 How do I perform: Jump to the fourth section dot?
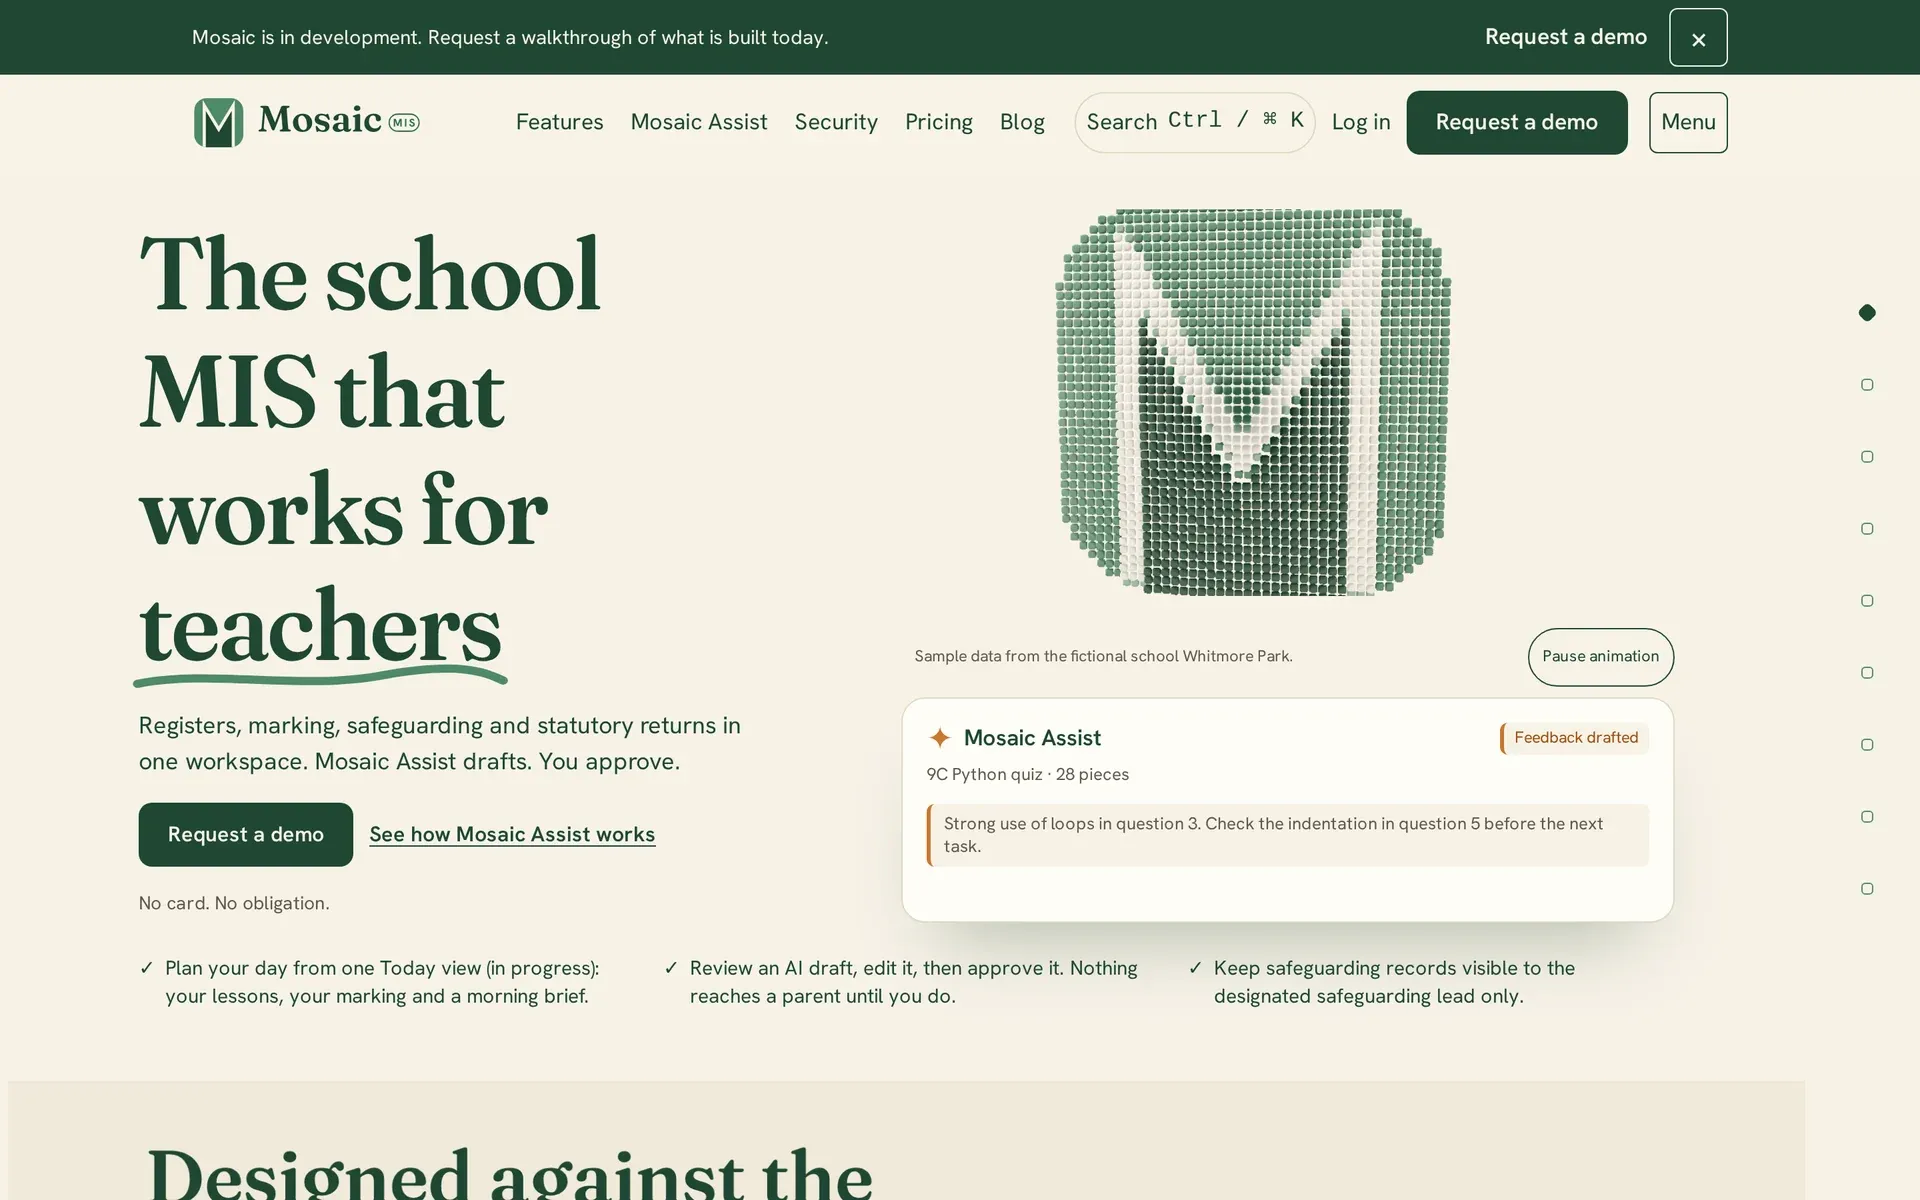point(1867,529)
